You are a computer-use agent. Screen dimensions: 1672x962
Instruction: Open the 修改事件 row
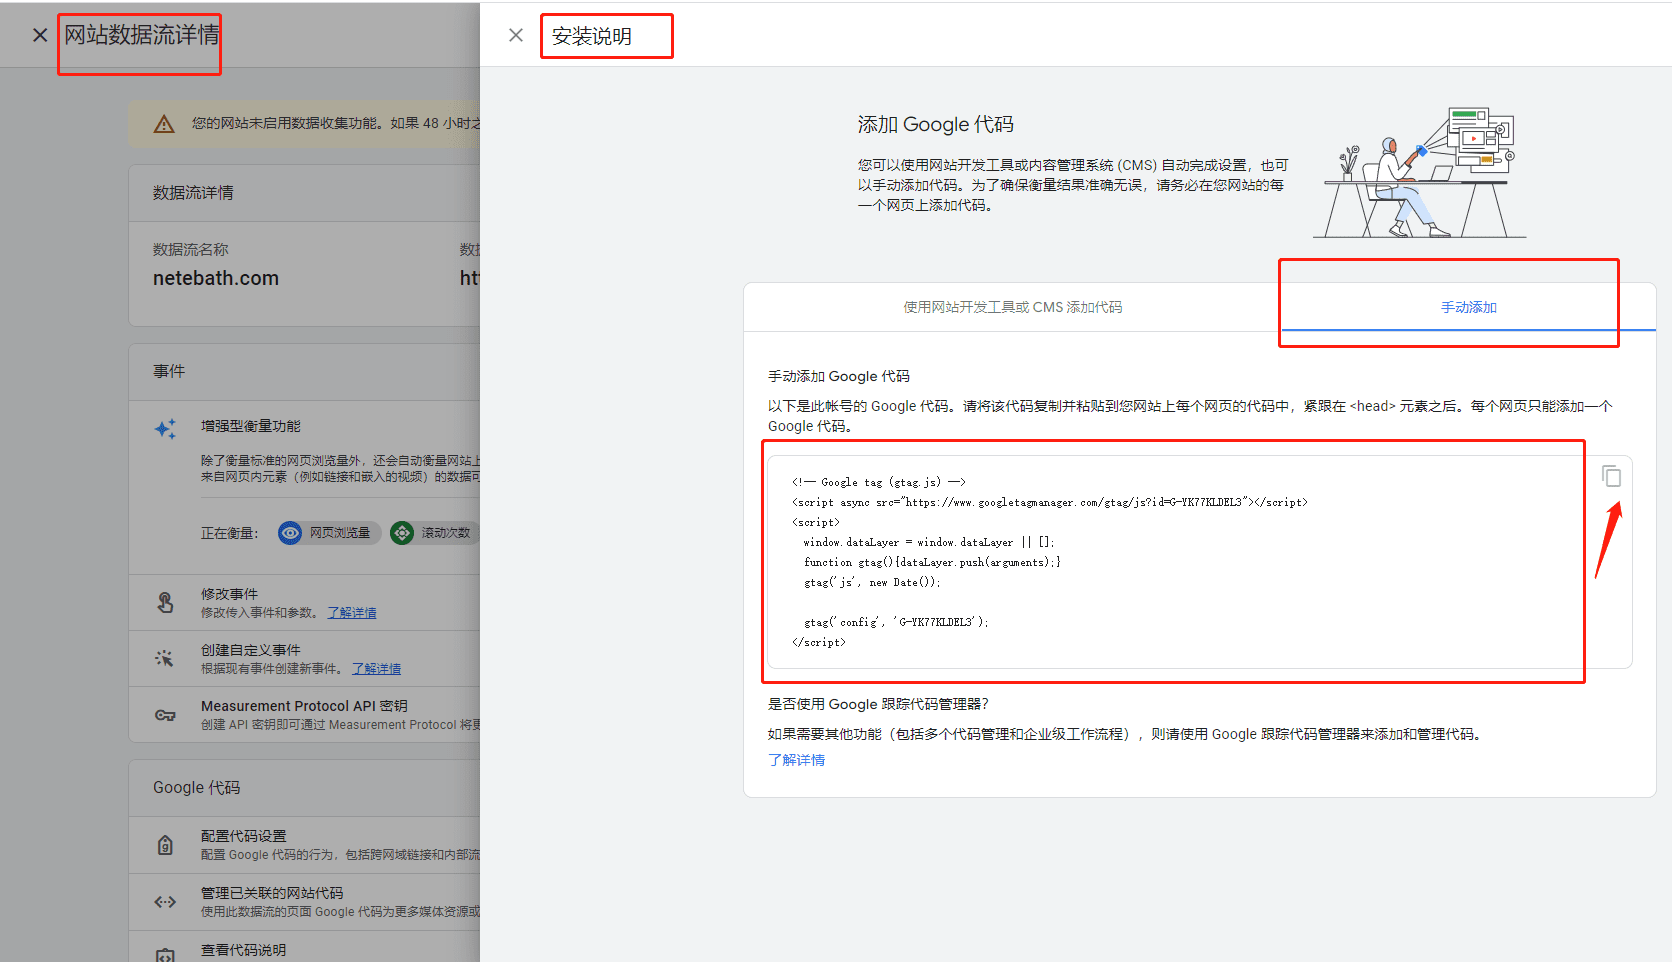[x=305, y=602]
